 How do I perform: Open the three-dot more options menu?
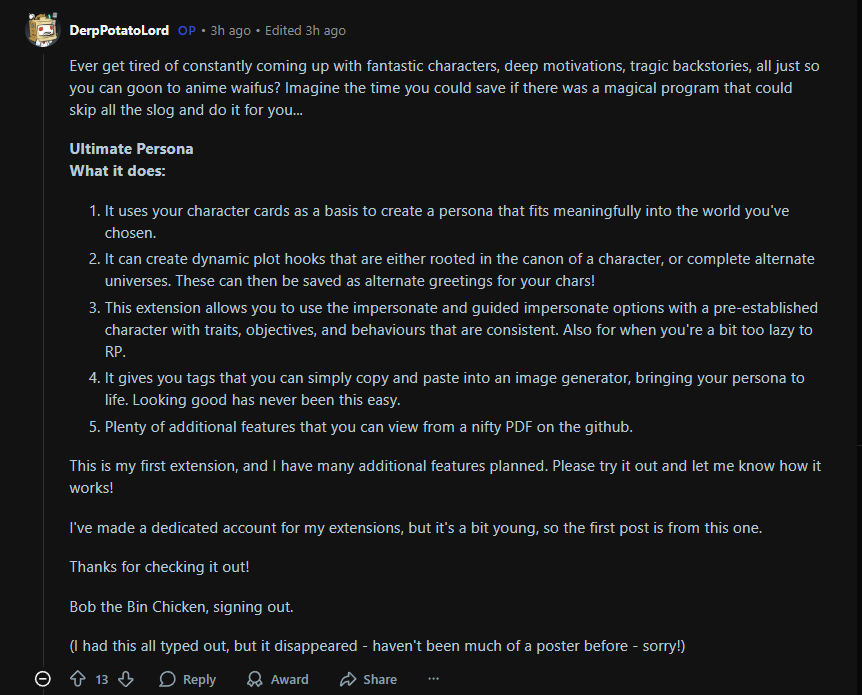click(433, 679)
